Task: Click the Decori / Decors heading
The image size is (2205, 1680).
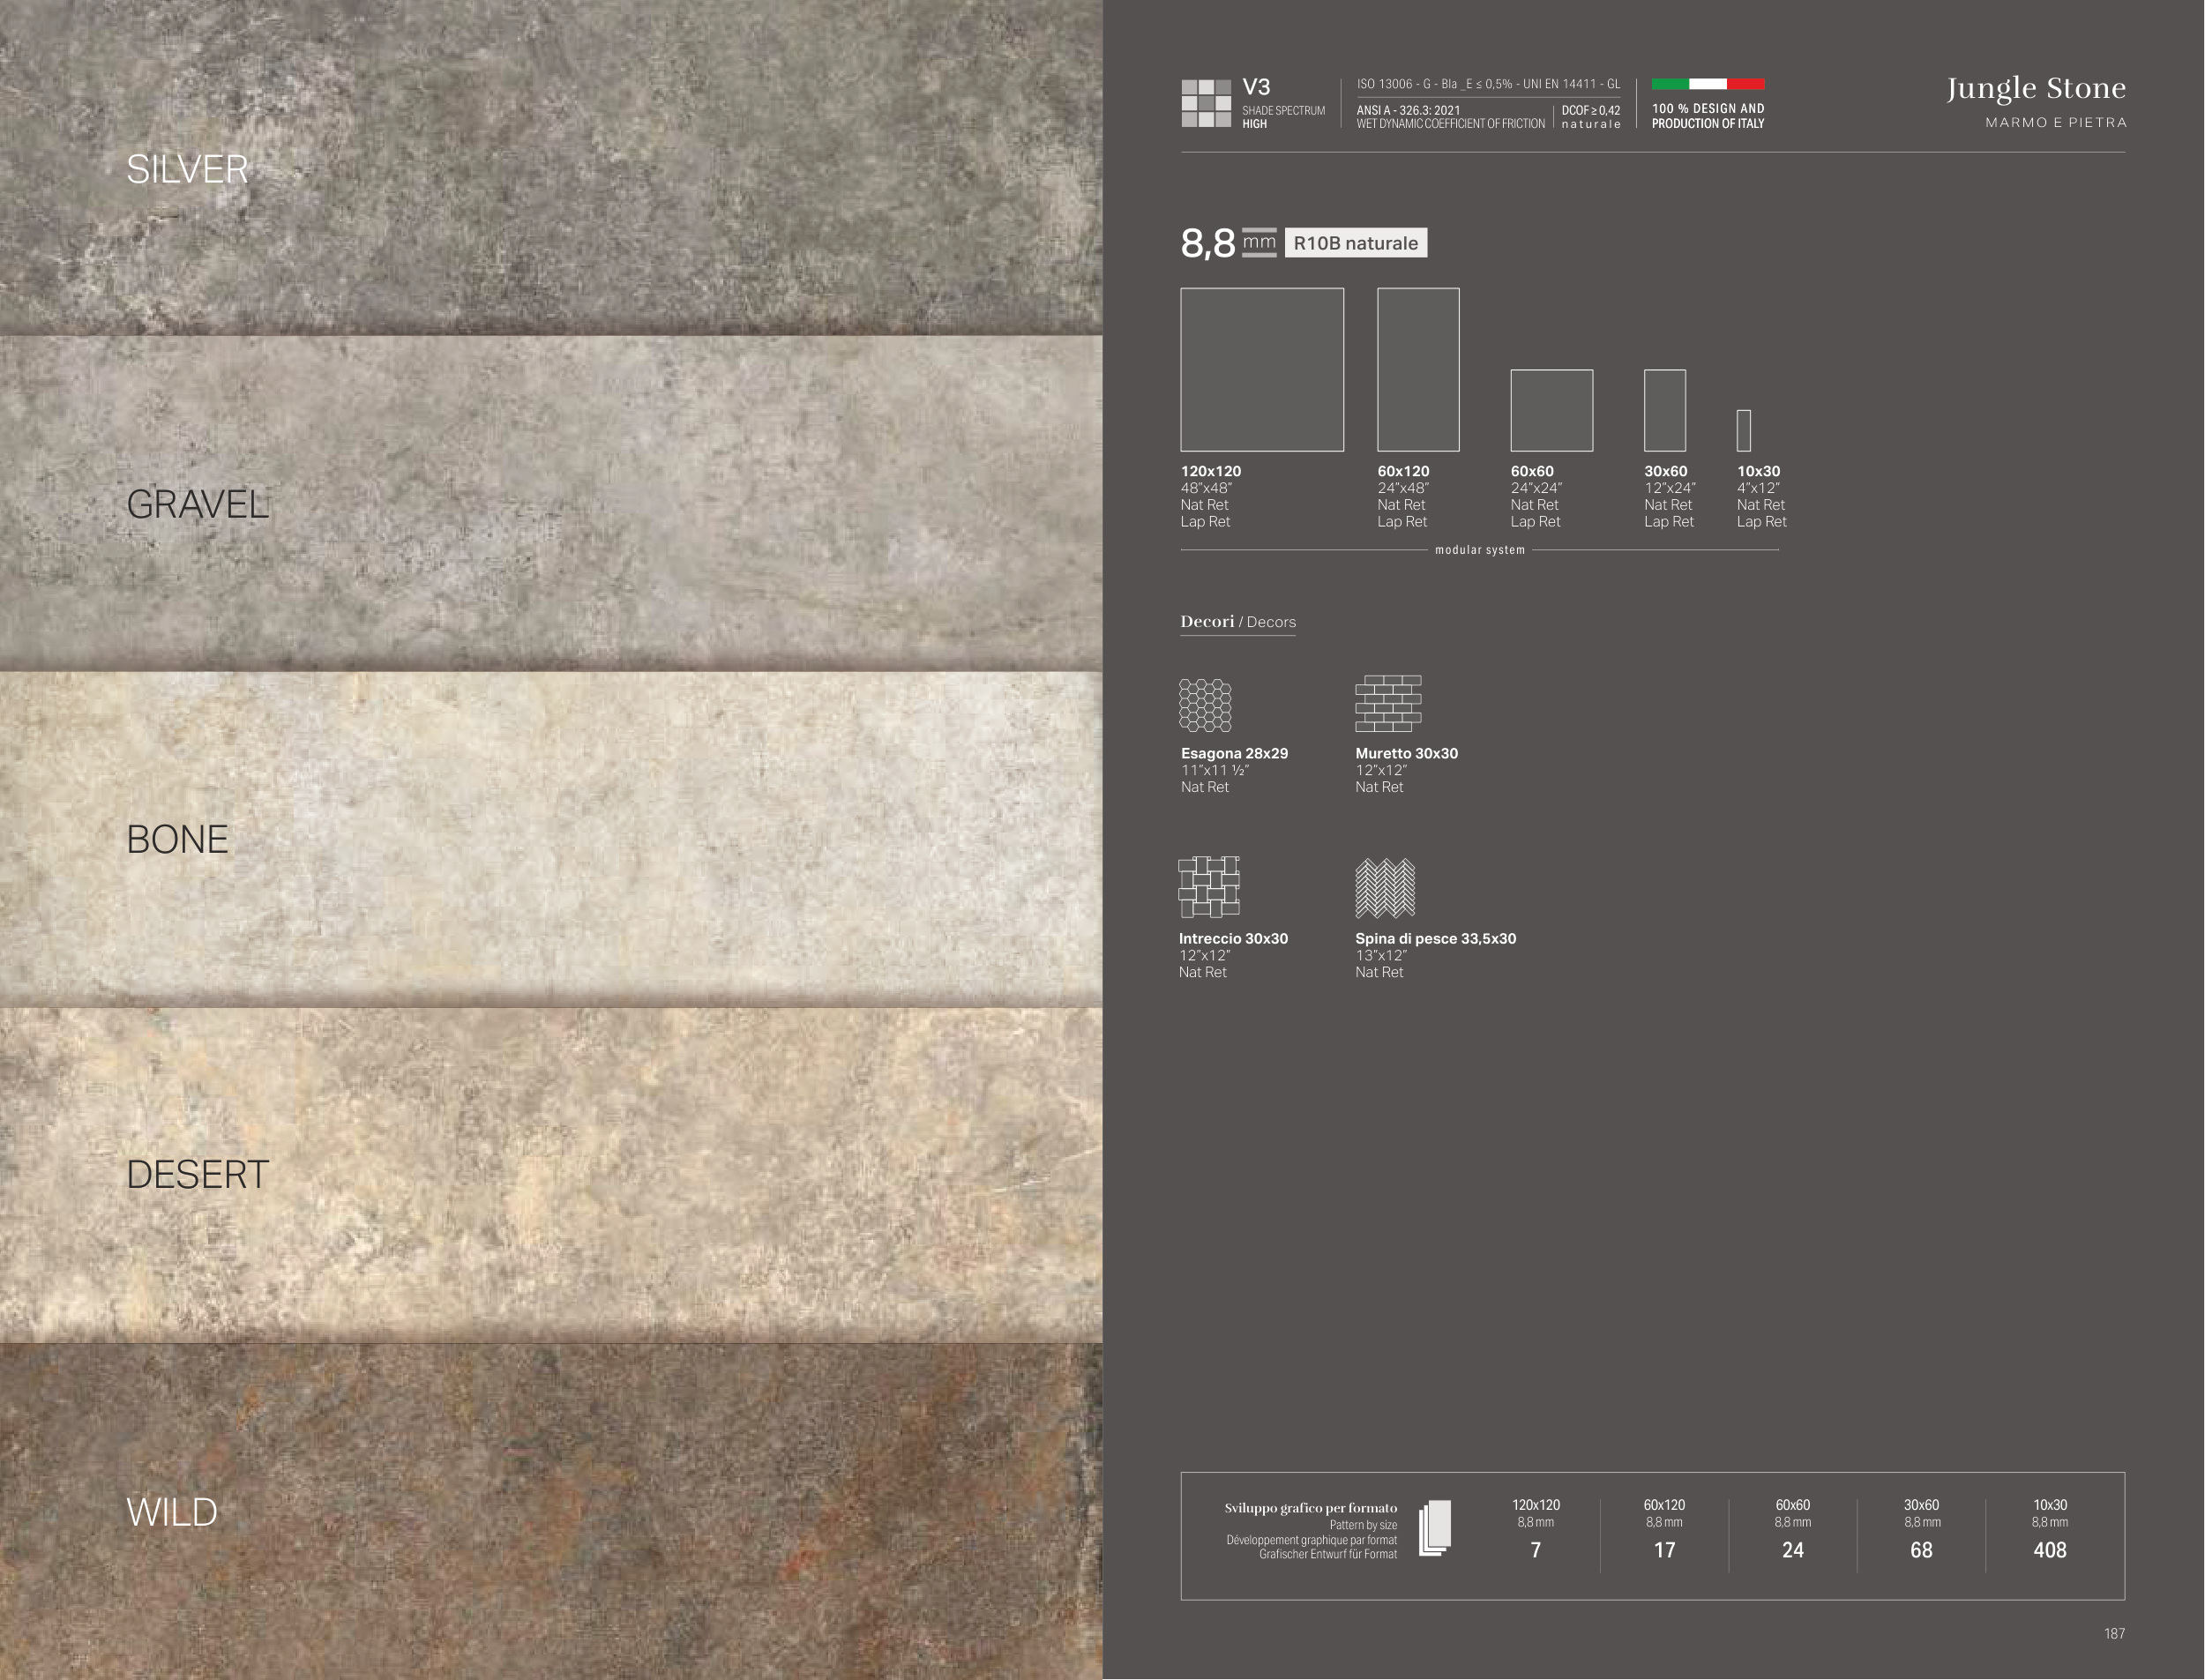Action: [x=1237, y=622]
